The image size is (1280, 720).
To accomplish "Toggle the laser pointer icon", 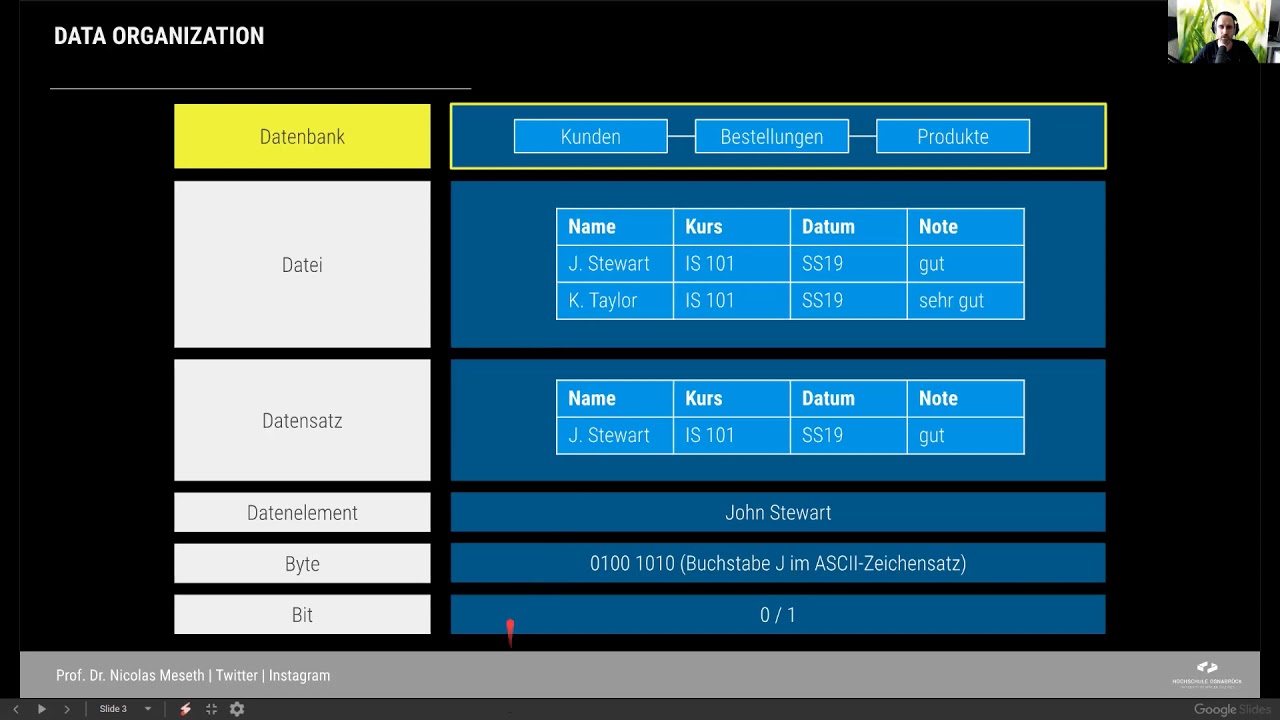I will 185,709.
